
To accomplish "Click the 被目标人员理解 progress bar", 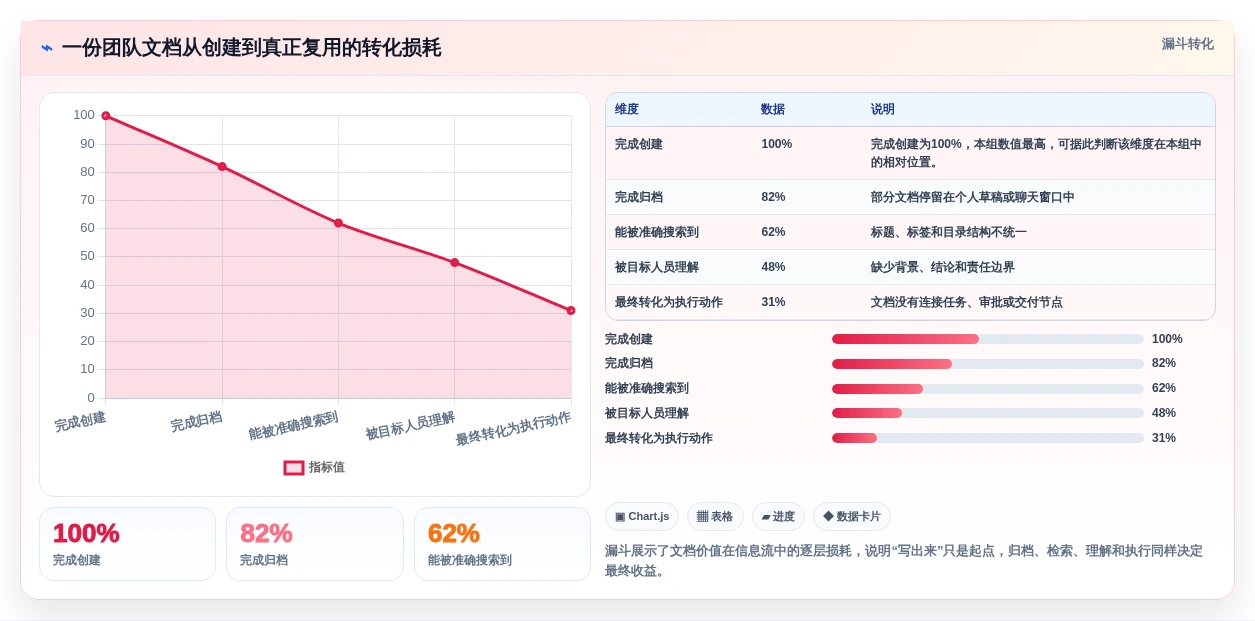I will click(988, 413).
